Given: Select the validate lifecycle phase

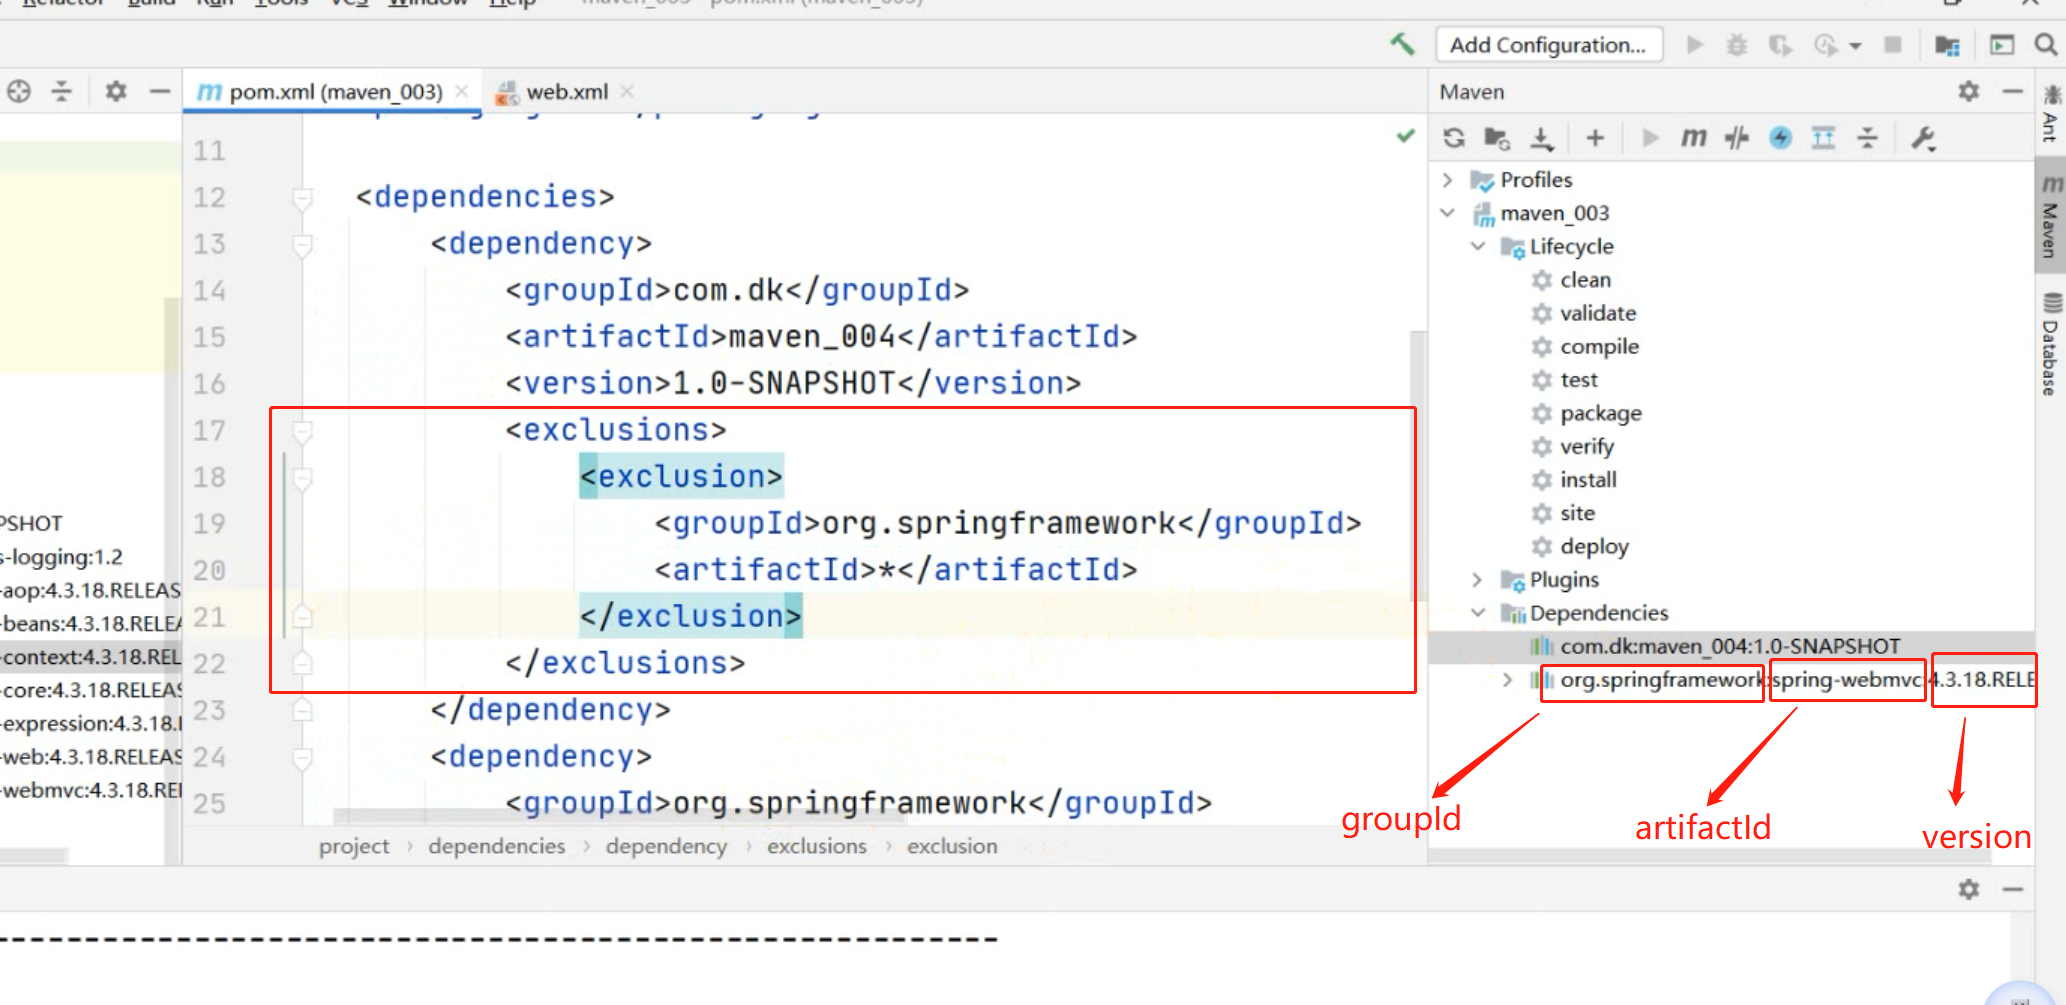Looking at the screenshot, I should click(1597, 313).
